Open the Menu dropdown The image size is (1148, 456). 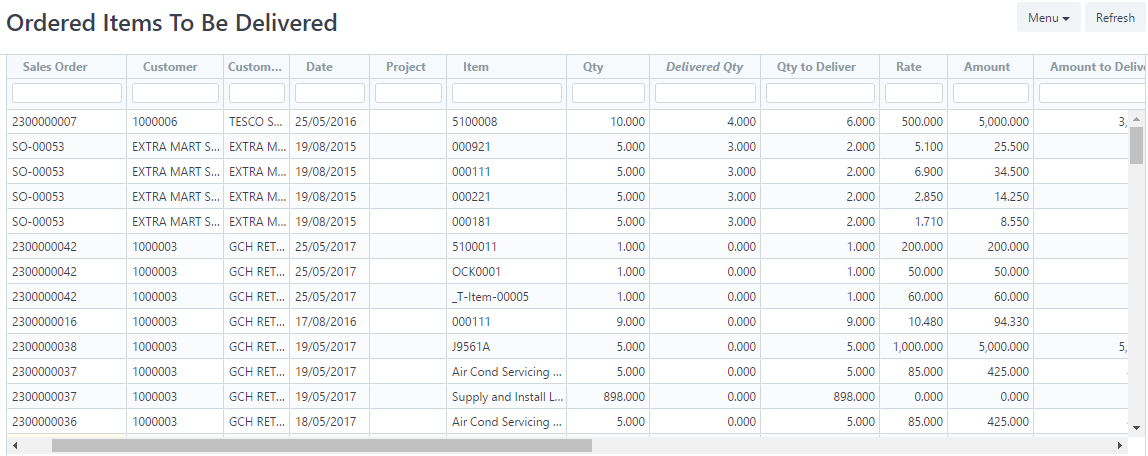1049,18
